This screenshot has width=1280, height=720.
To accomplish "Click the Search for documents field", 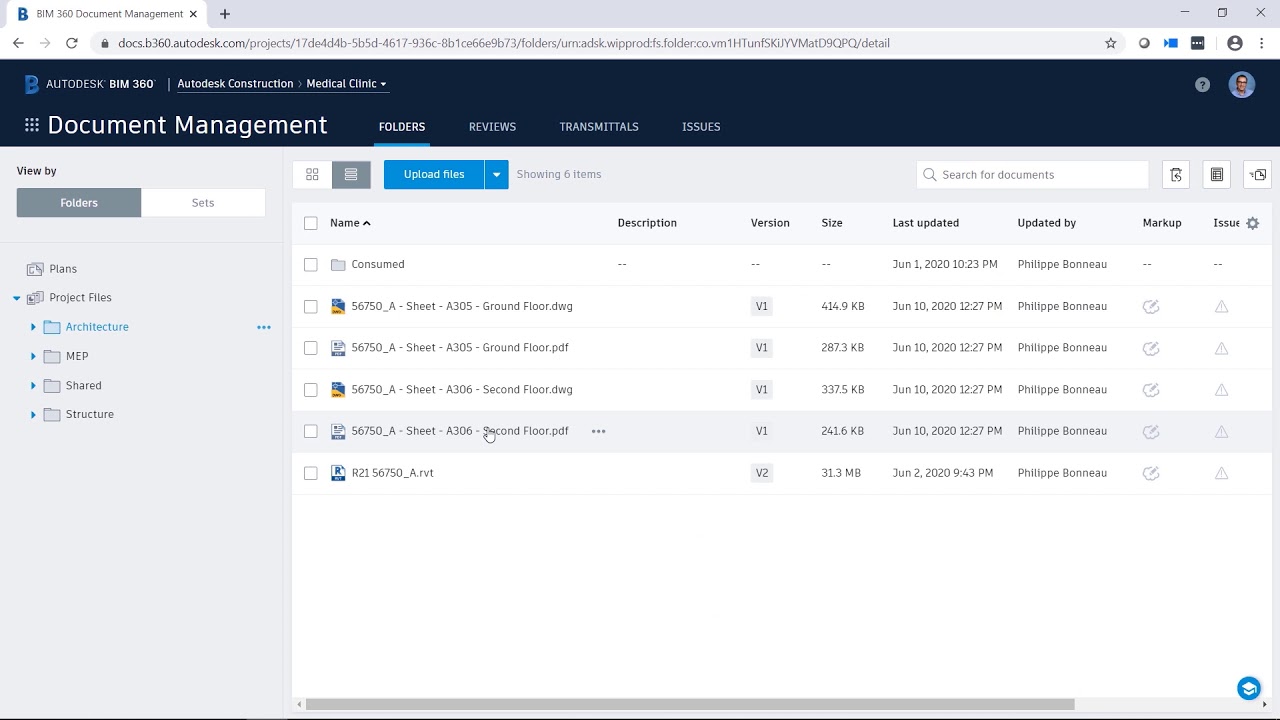I will (1032, 175).
